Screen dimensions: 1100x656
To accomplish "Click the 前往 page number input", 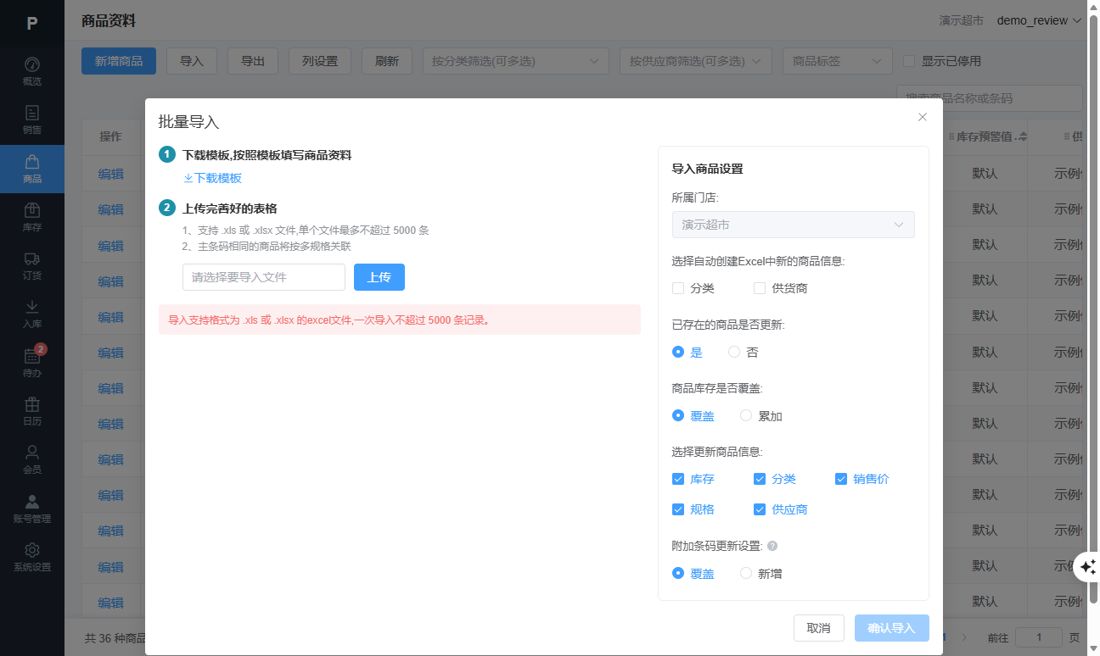I will 1039,637.
